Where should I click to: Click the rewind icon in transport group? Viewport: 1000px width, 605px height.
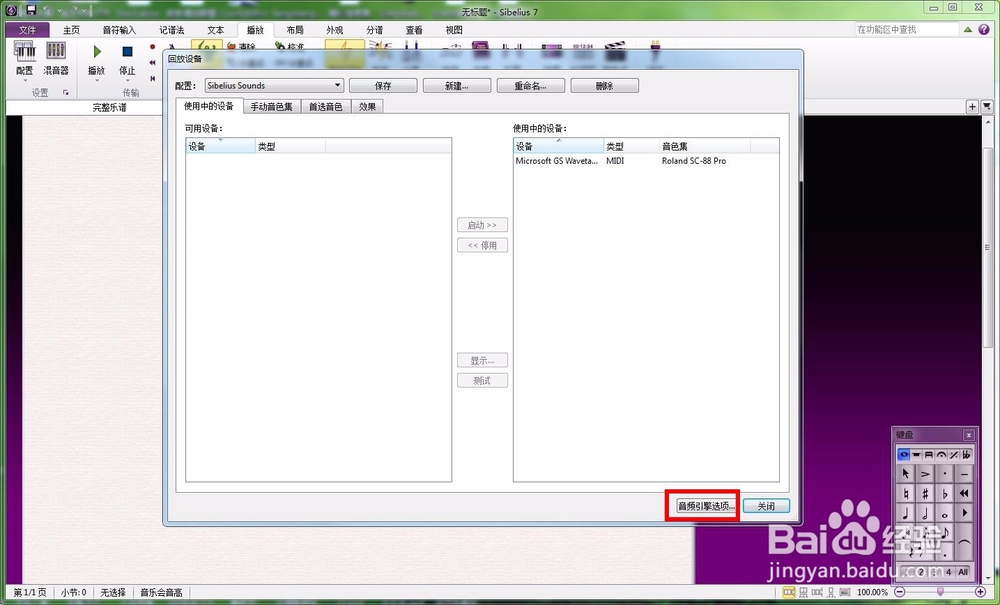[152, 62]
